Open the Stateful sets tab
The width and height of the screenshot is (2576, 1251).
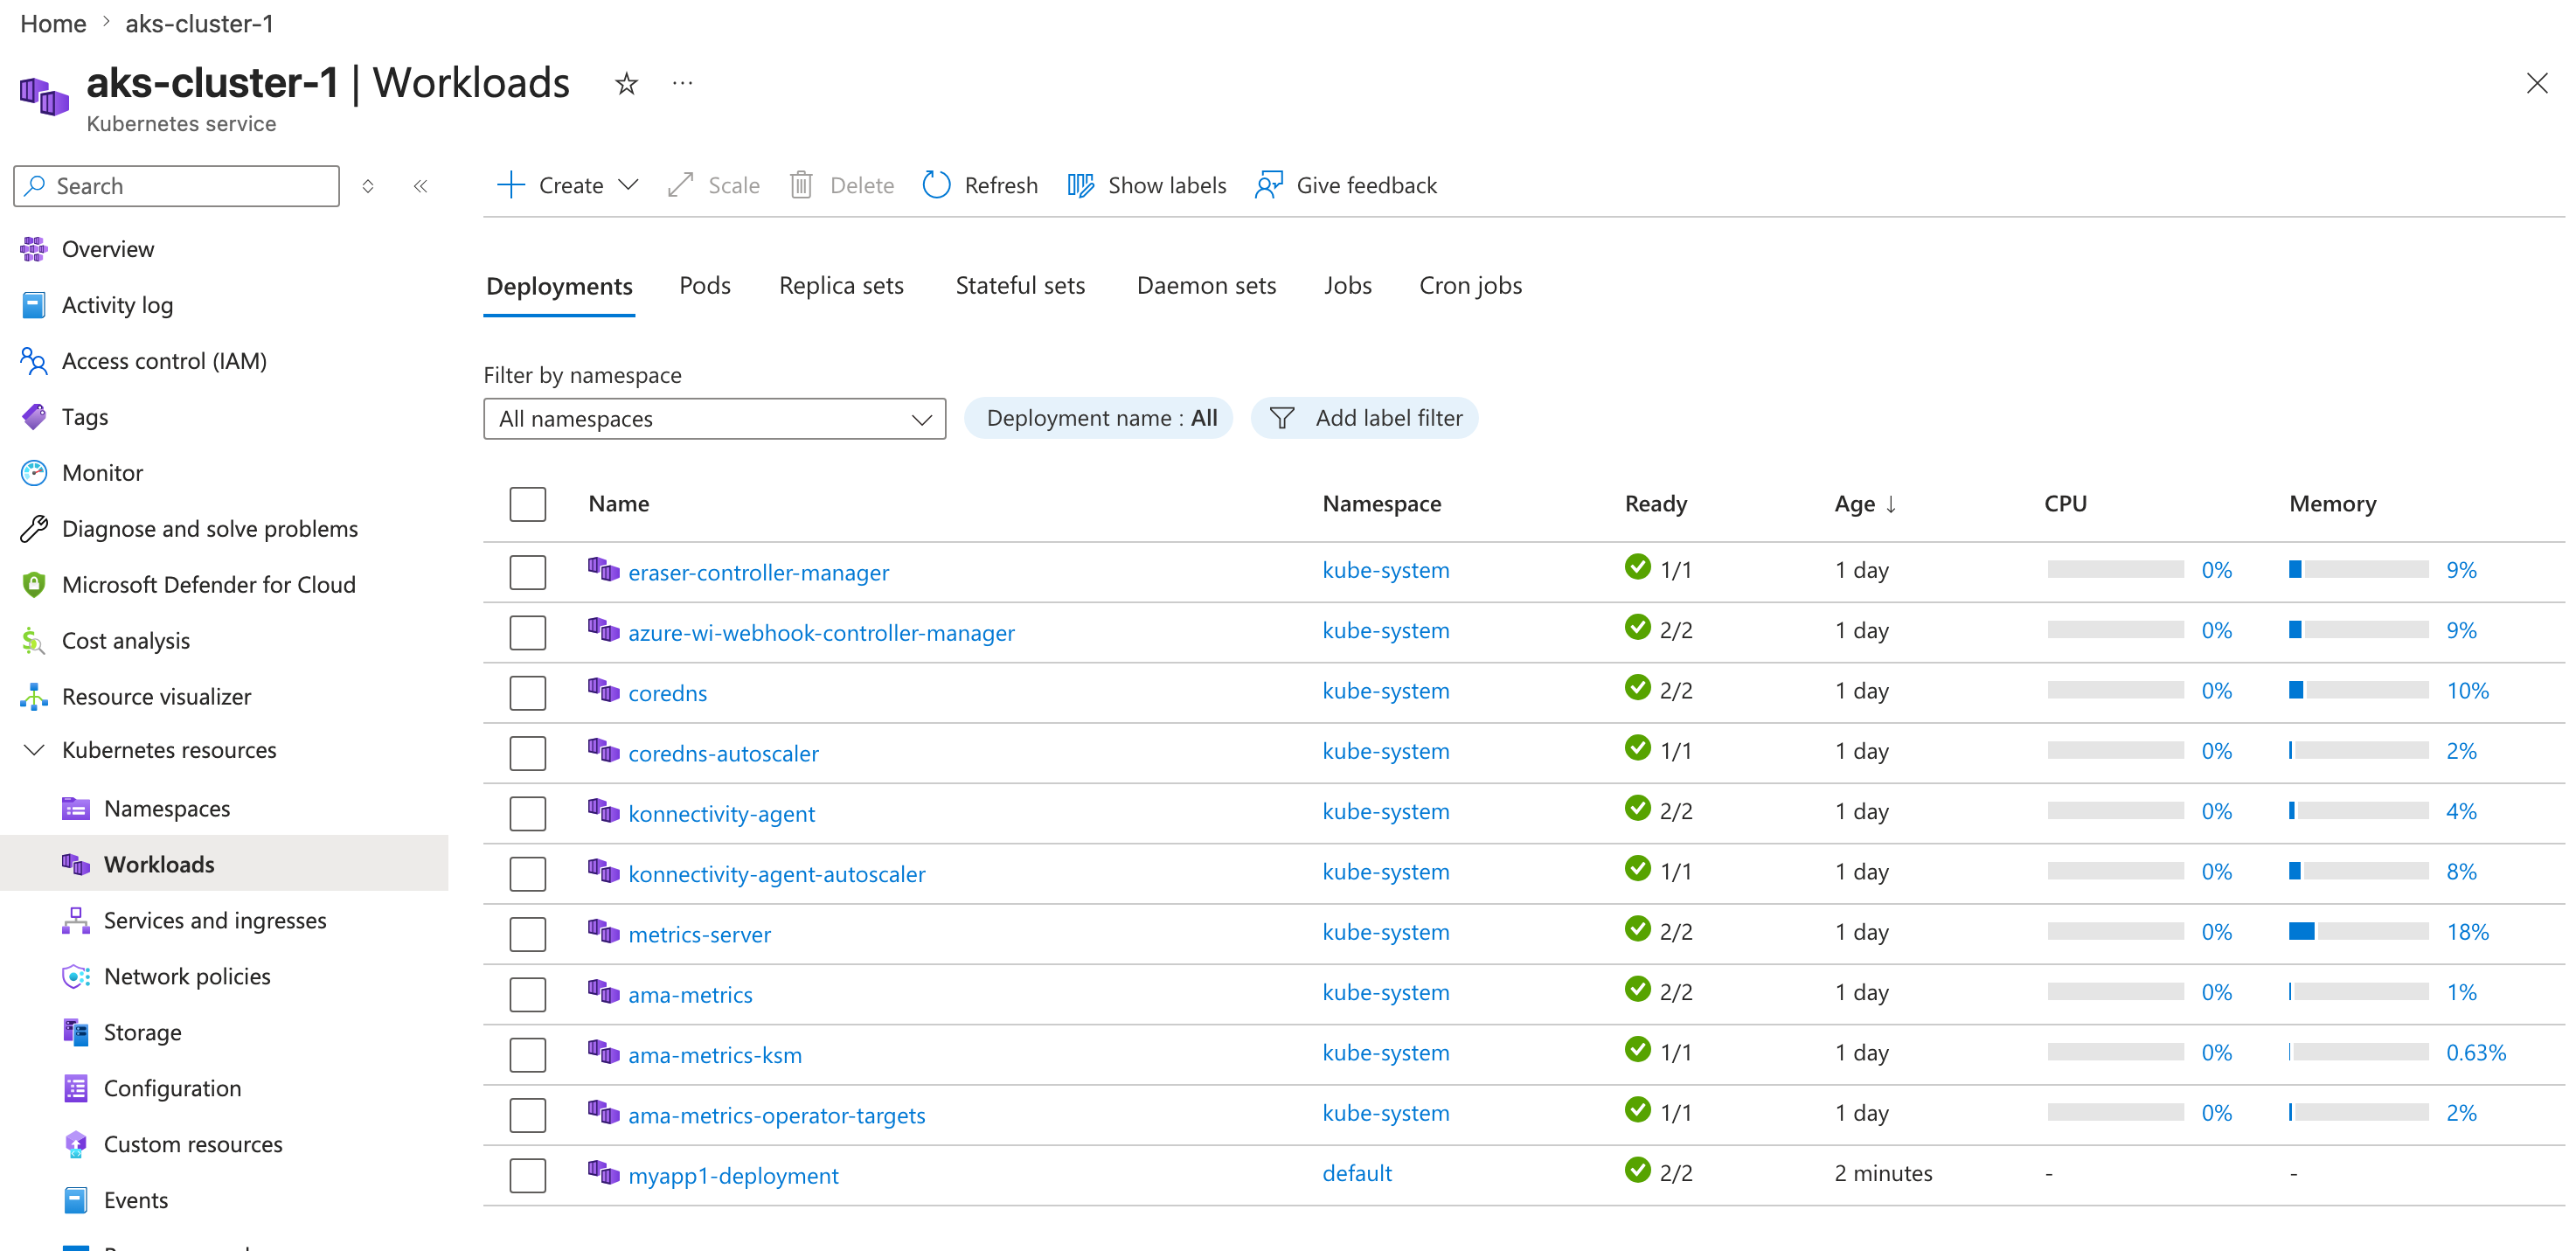[1020, 286]
